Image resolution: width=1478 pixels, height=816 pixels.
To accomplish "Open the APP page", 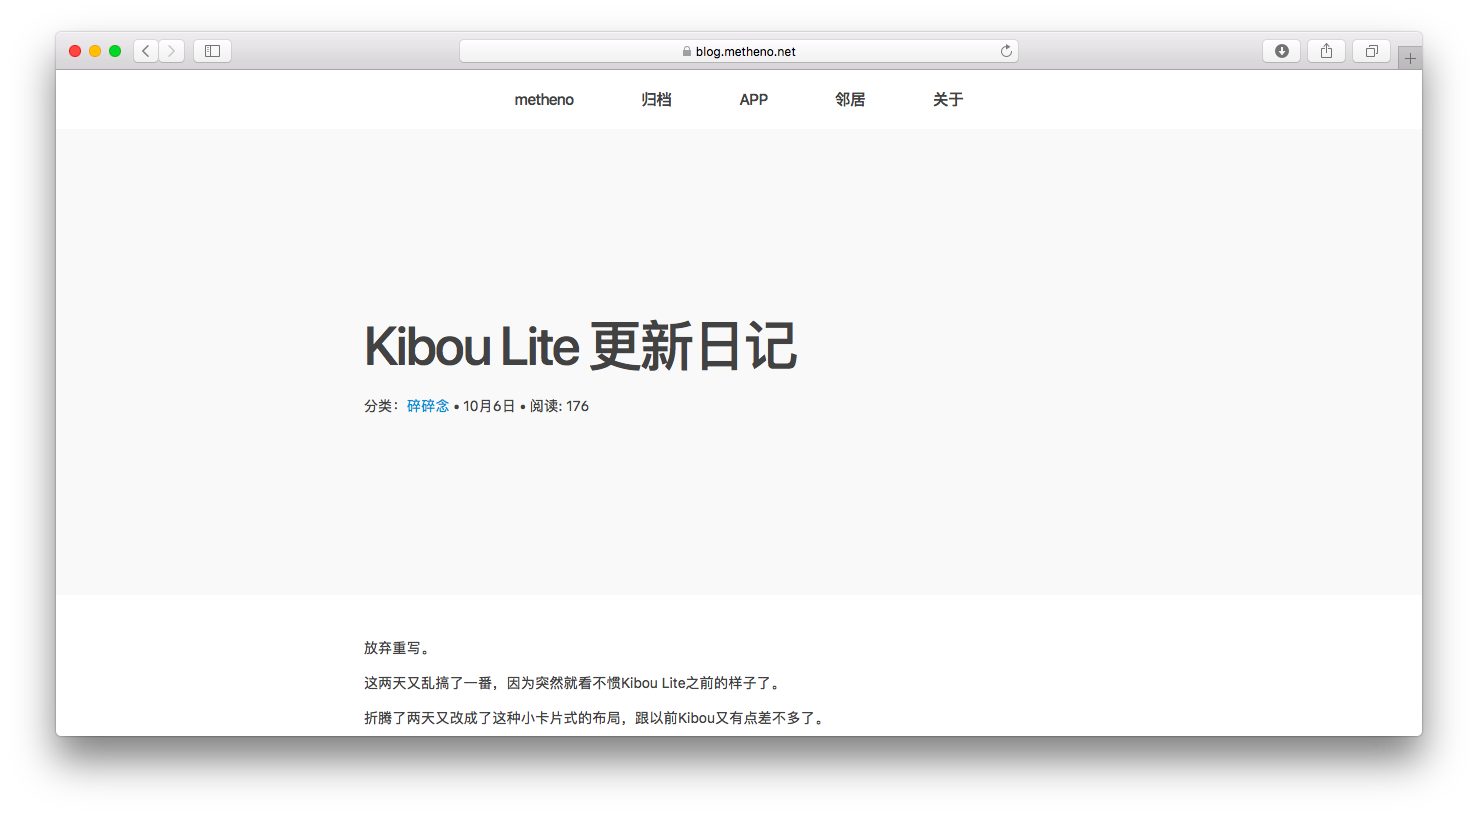I will point(753,99).
